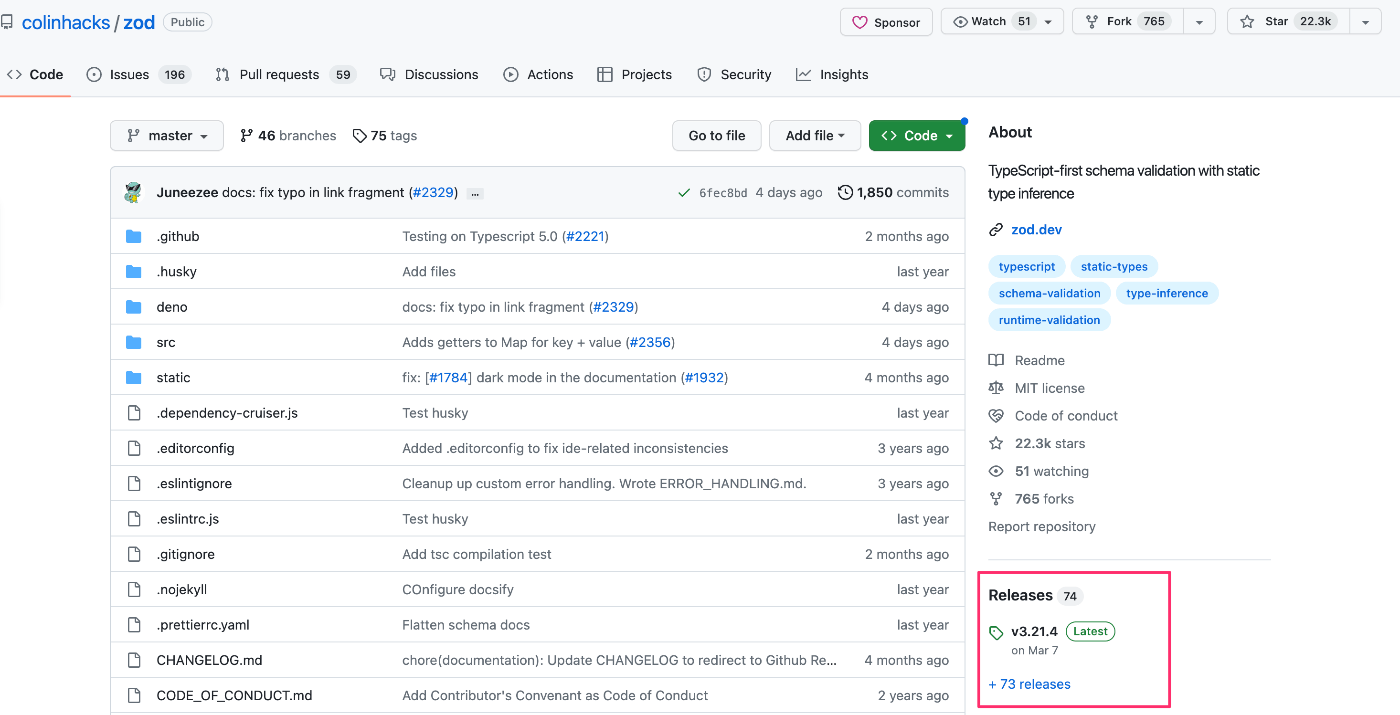The height and width of the screenshot is (715, 1400).
Task: Click the deno folder icon
Action: point(134,307)
